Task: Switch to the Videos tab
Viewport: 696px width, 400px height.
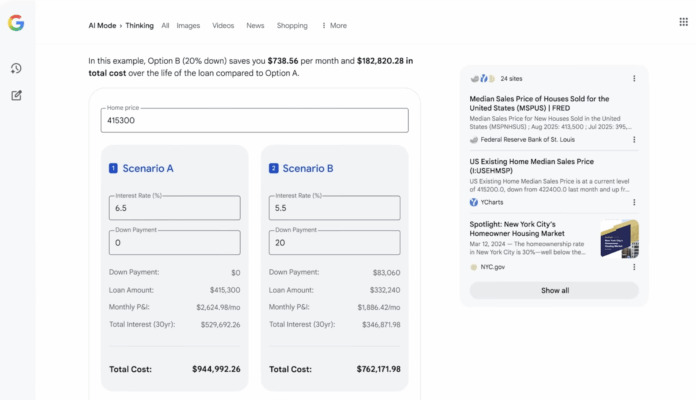Action: pyautogui.click(x=223, y=25)
